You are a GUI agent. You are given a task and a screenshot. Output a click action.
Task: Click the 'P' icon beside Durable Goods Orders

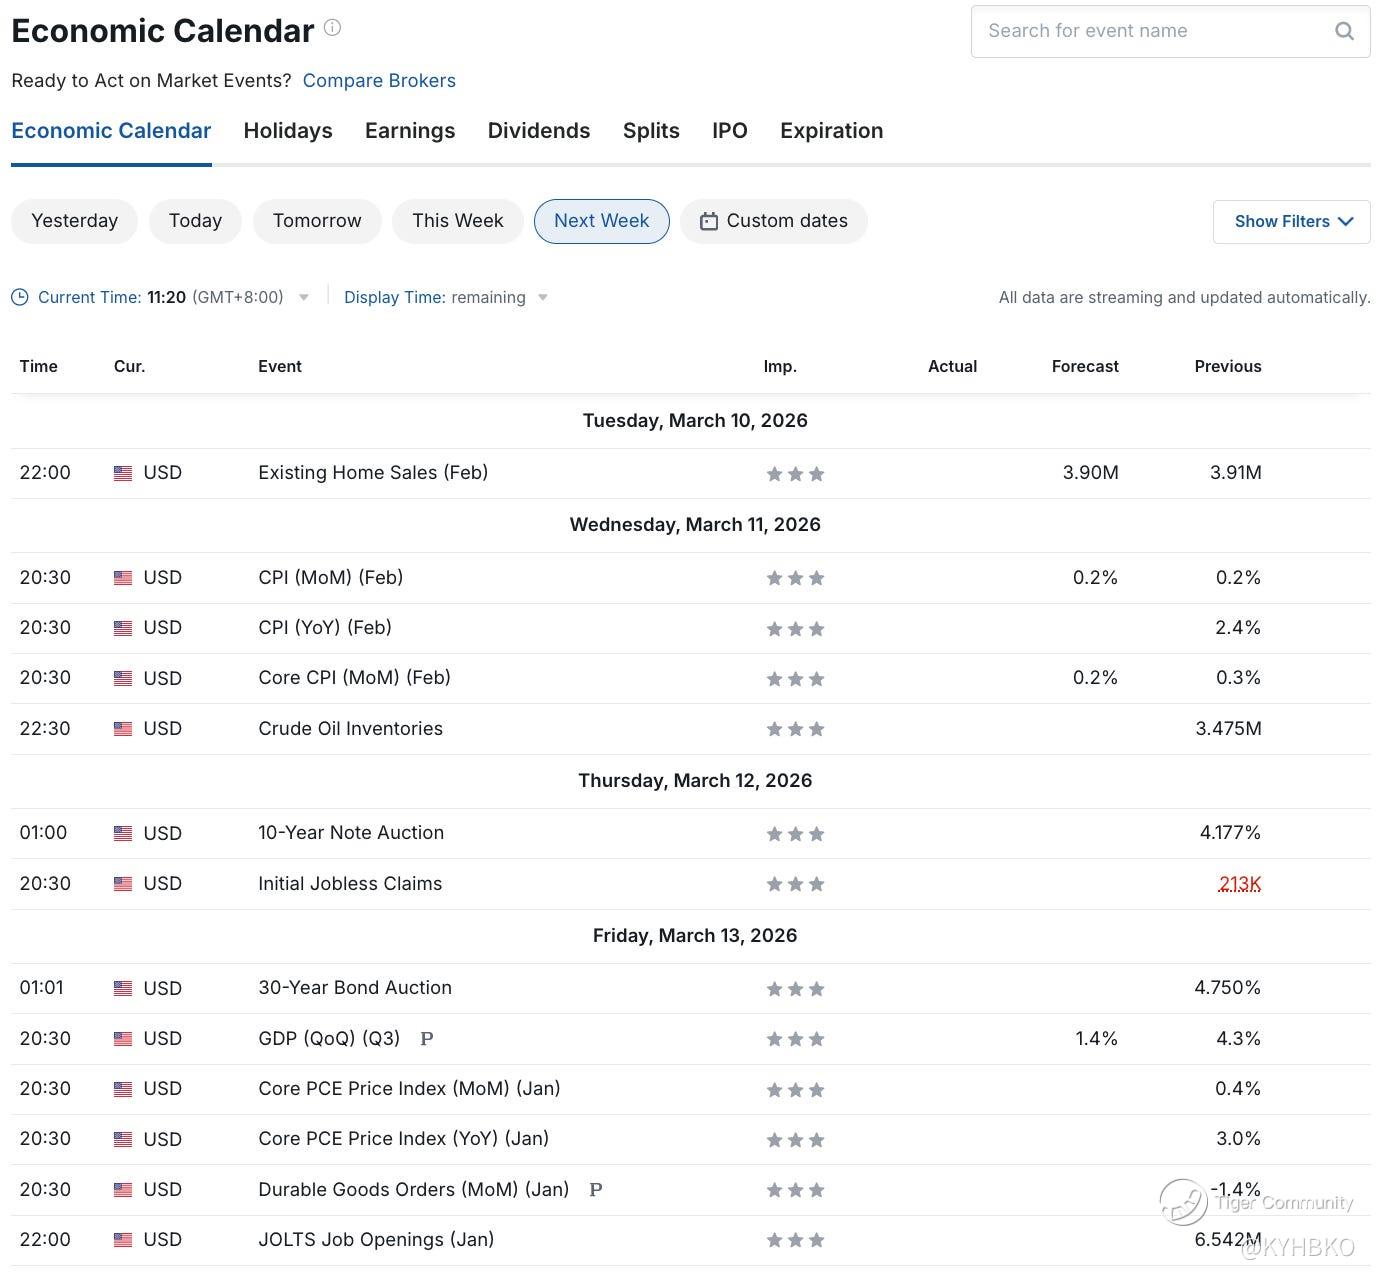pos(596,1190)
